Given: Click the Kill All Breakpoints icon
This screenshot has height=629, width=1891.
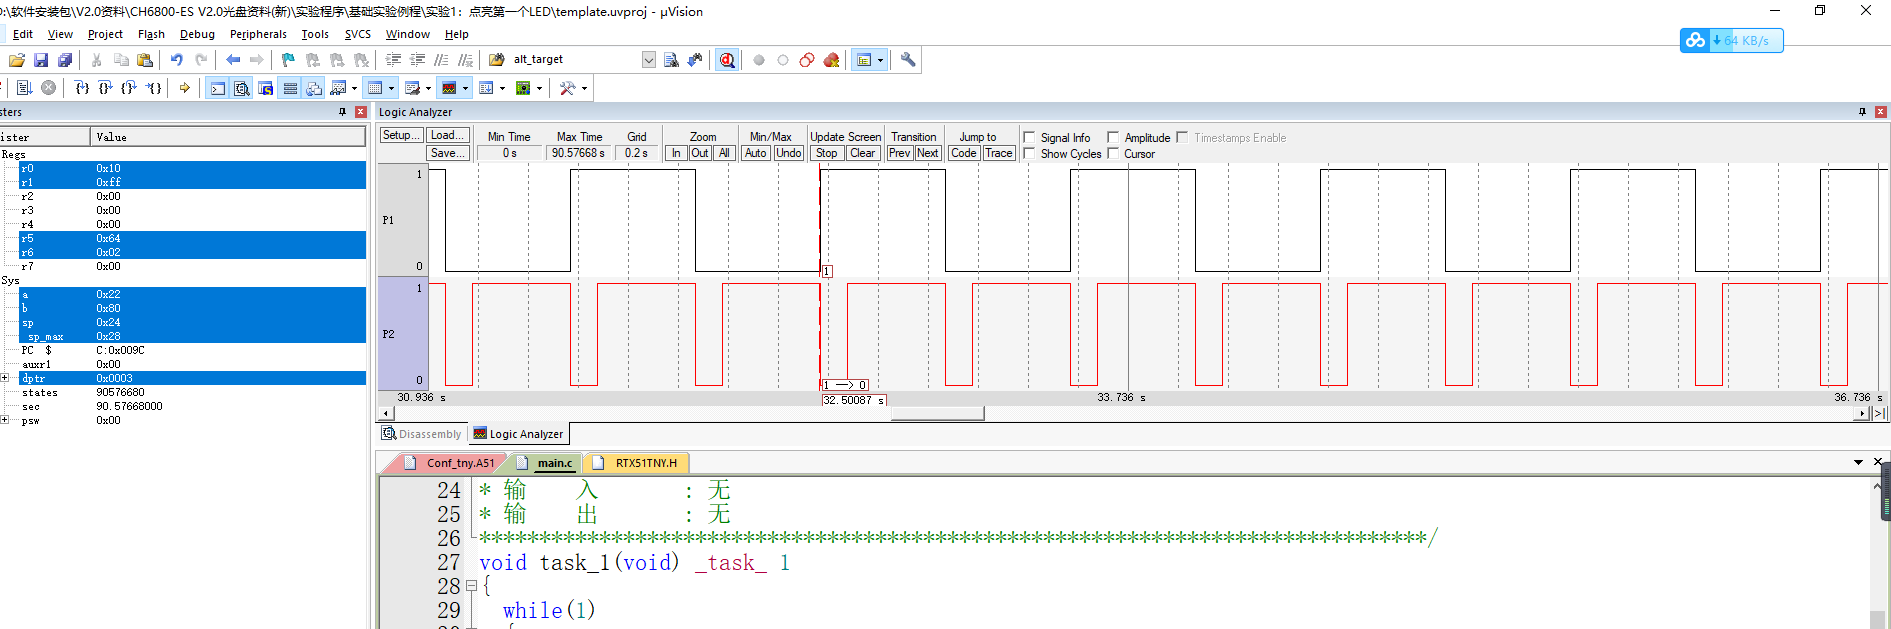Looking at the screenshot, I should pos(831,60).
